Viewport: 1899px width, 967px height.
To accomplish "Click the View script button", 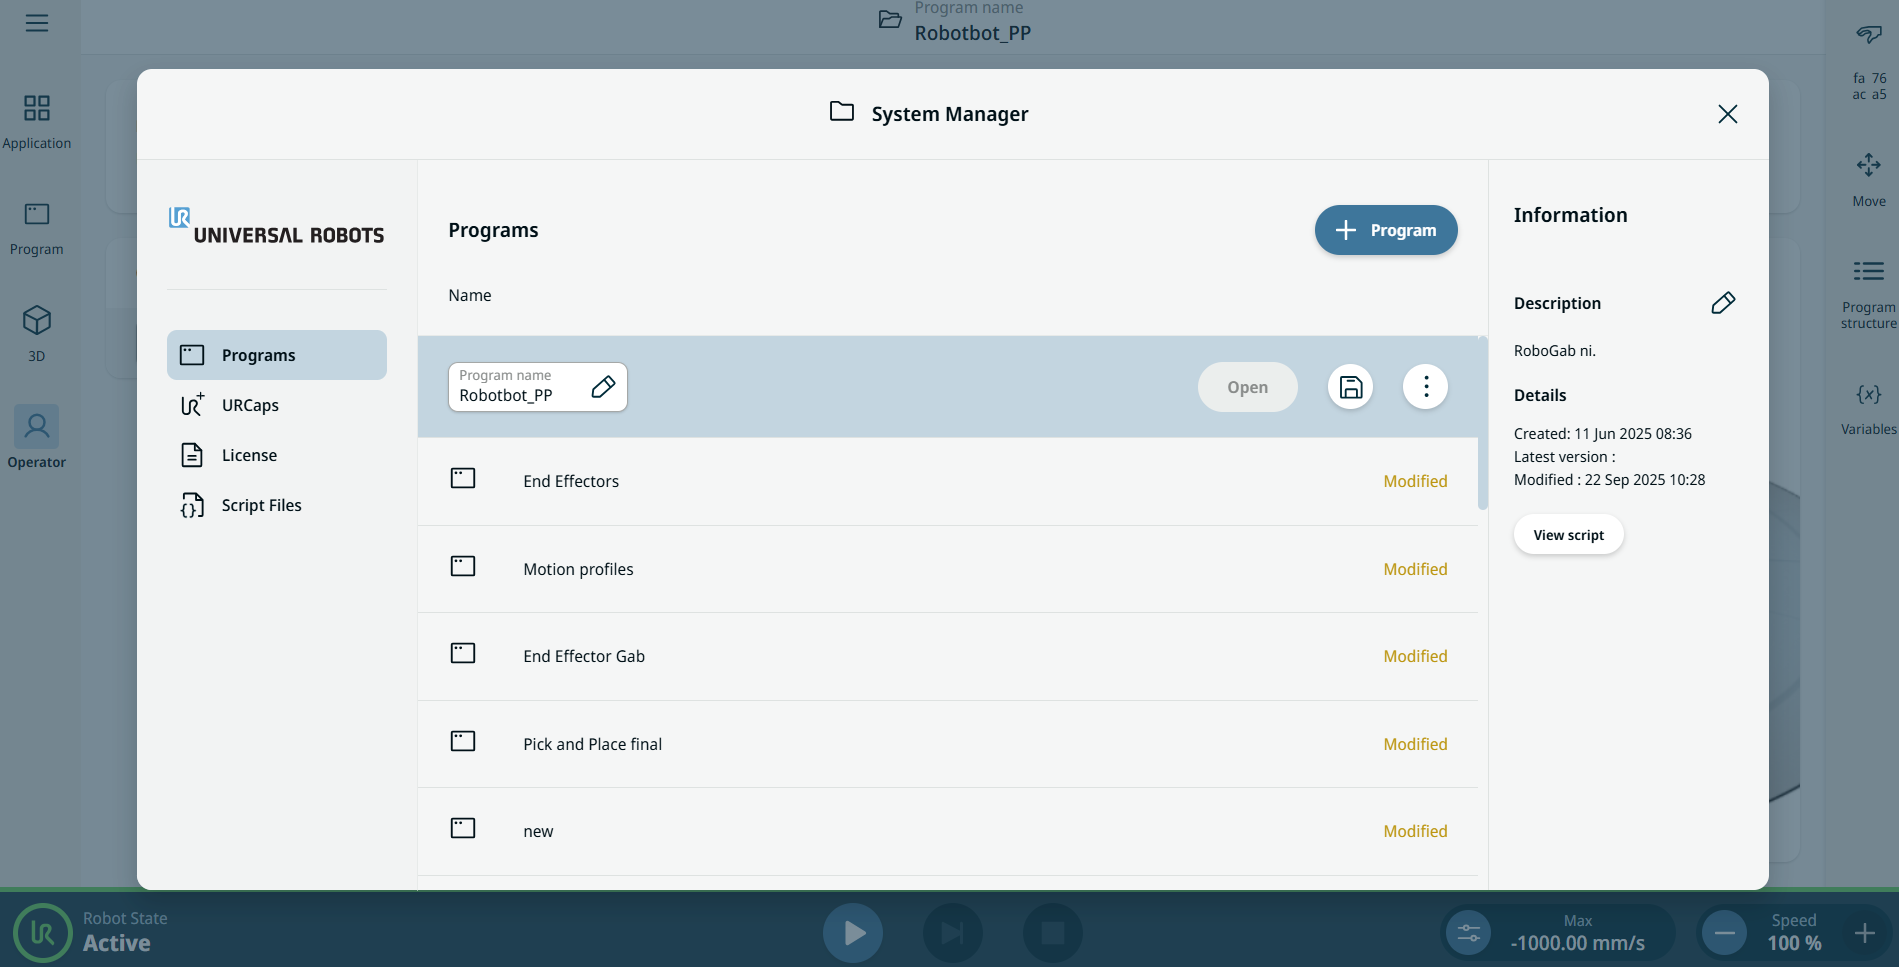I will coord(1568,535).
